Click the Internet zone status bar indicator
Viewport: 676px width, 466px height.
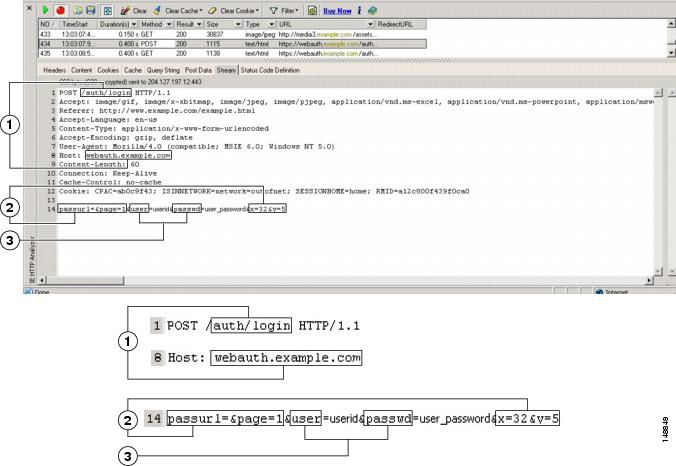[x=612, y=292]
